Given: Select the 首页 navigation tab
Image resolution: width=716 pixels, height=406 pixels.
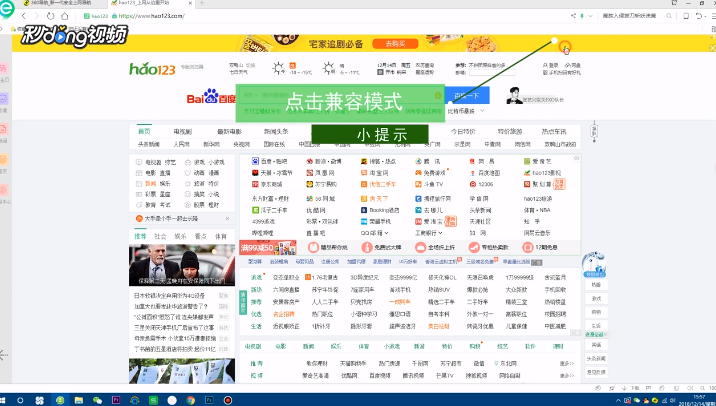Looking at the screenshot, I should [144, 132].
